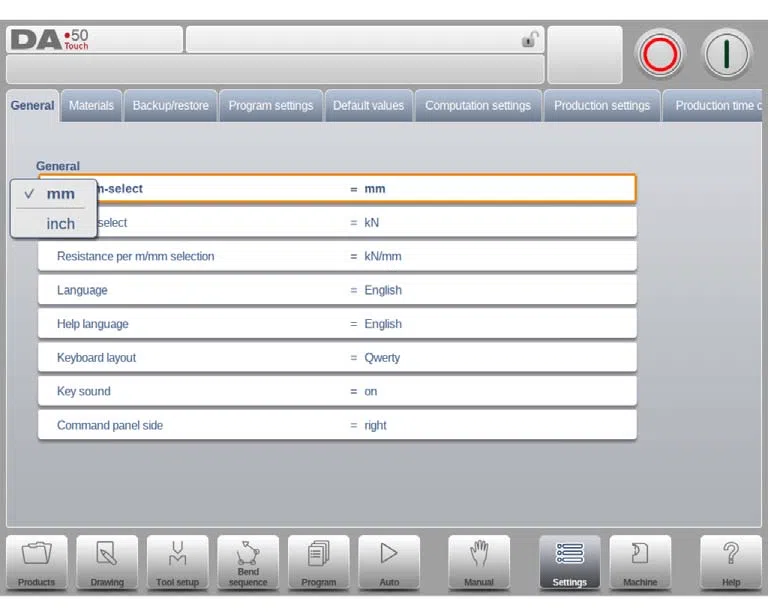The width and height of the screenshot is (768, 615).
Task: Open Manual mode hand icon
Action: pyautogui.click(x=479, y=562)
